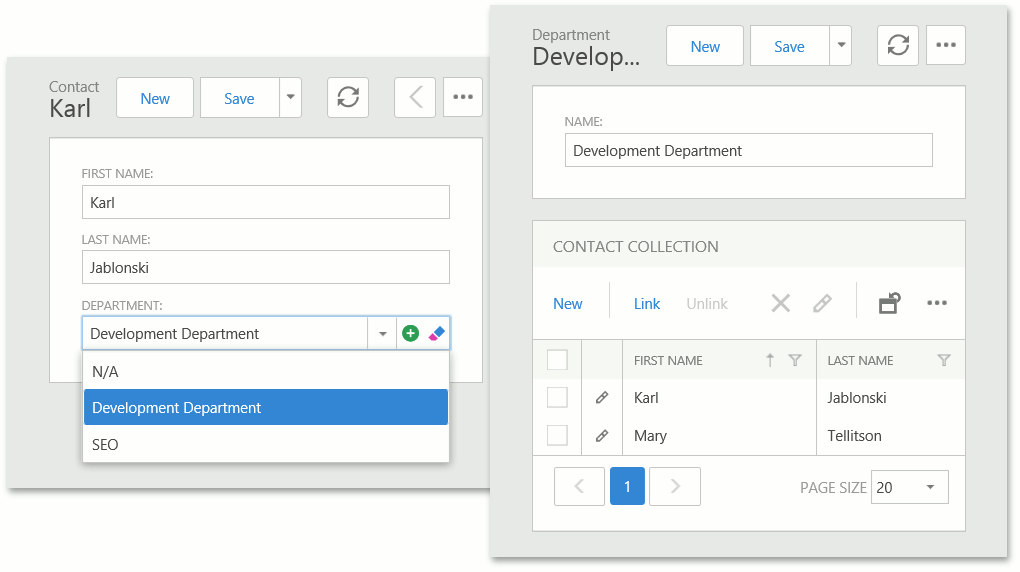
Task: Filter the First Name column
Action: click(795, 360)
